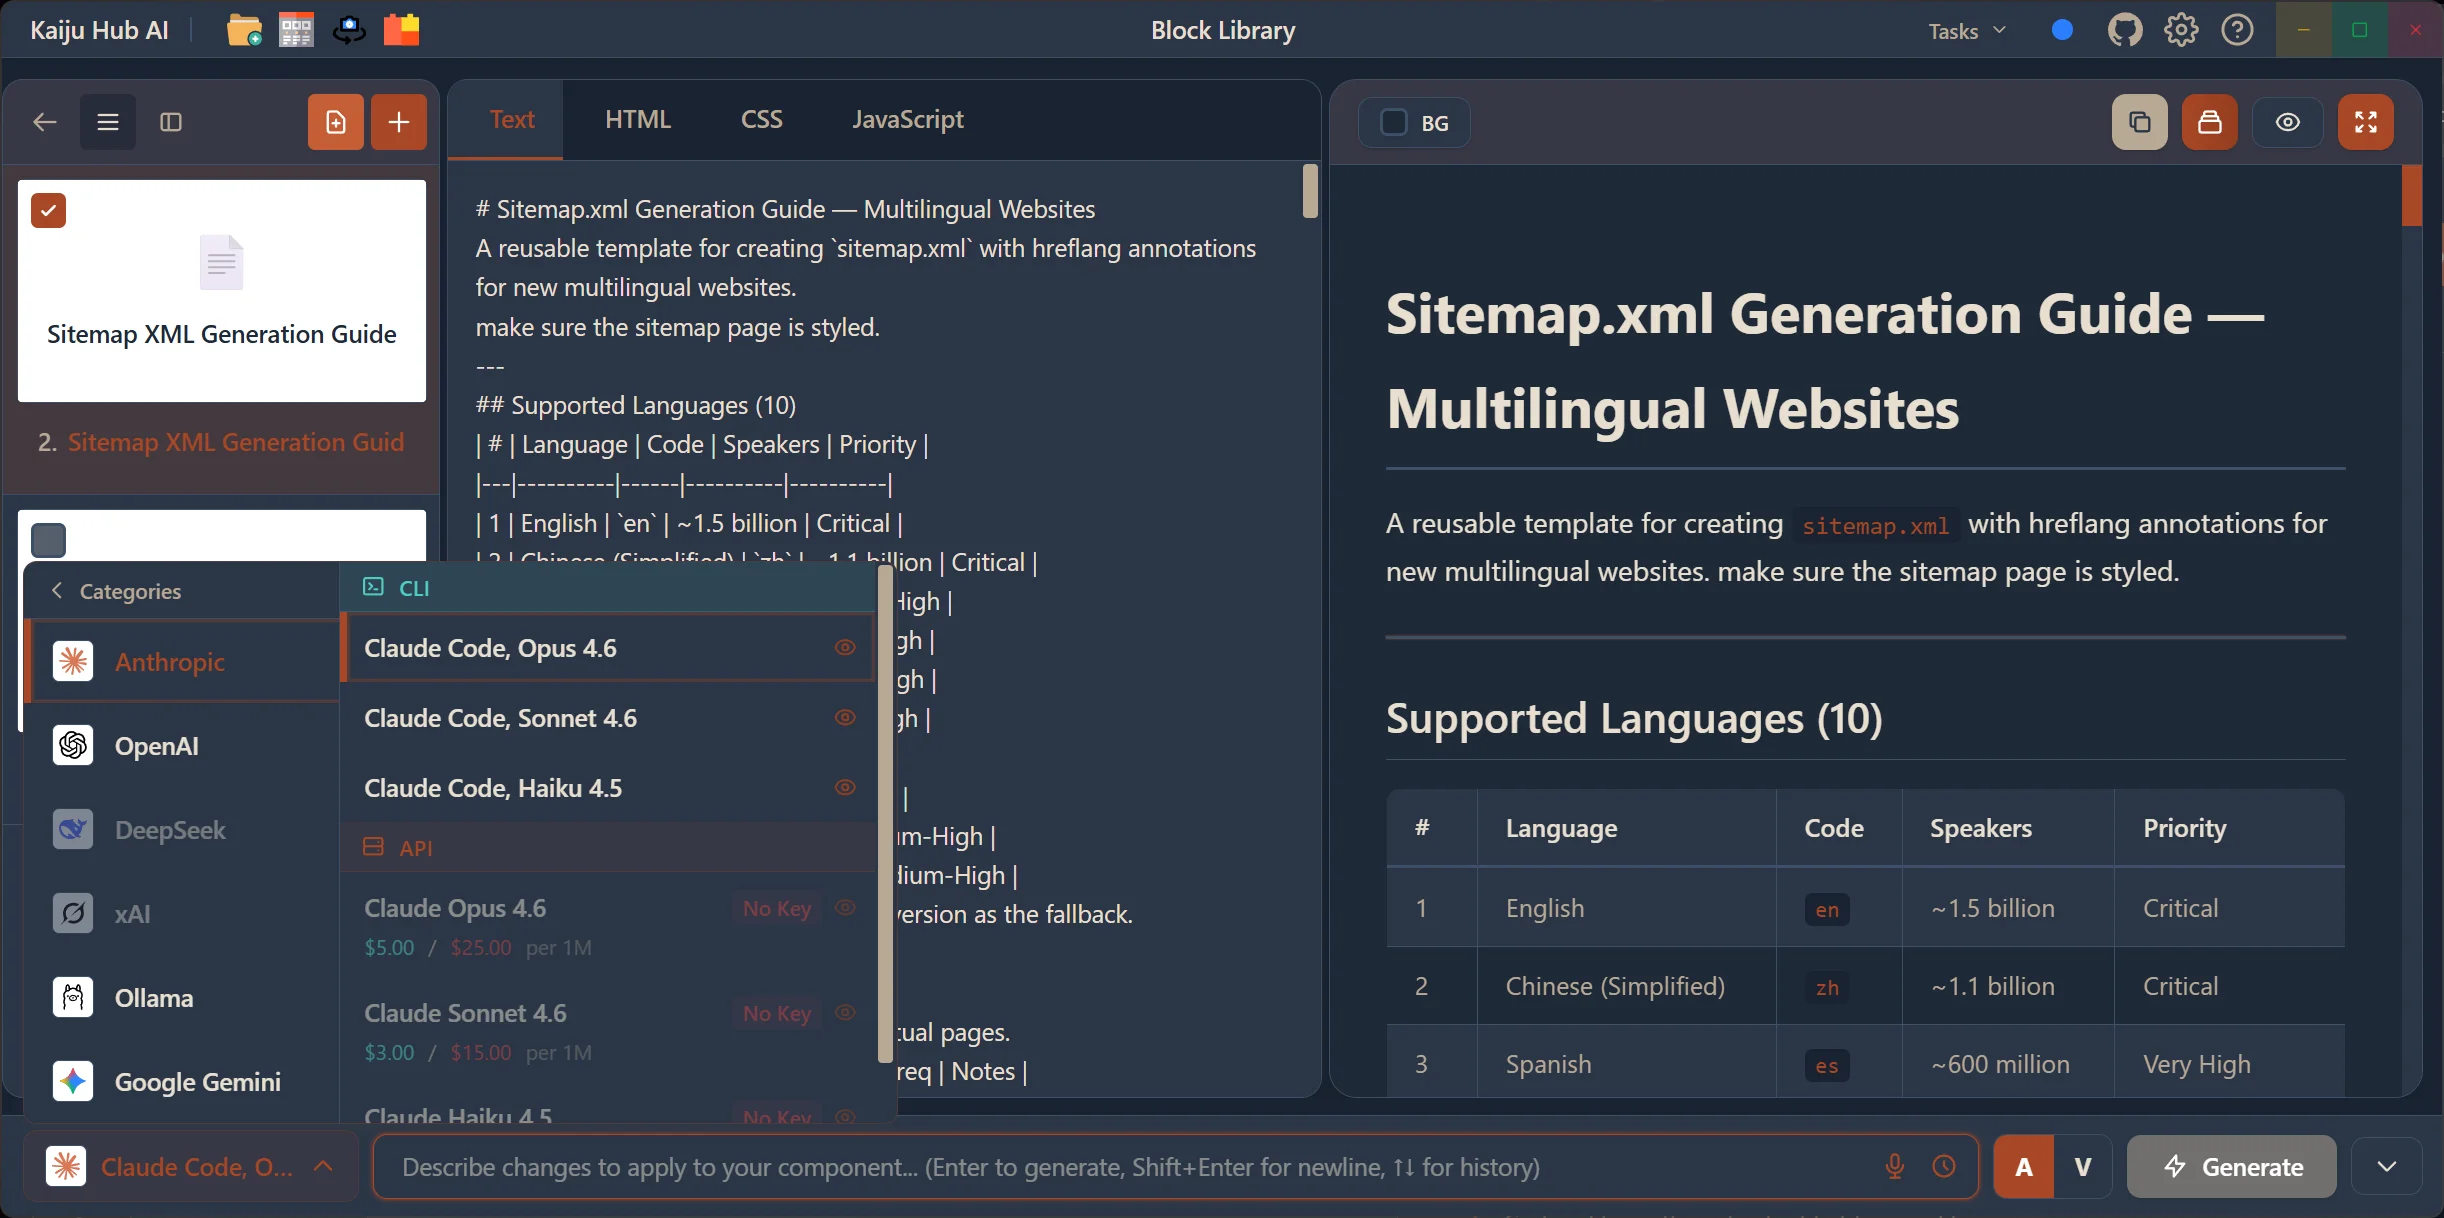This screenshot has height=1218, width=2444.
Task: Choose Claude Code, Haiku 4.5 model
Action: point(607,788)
